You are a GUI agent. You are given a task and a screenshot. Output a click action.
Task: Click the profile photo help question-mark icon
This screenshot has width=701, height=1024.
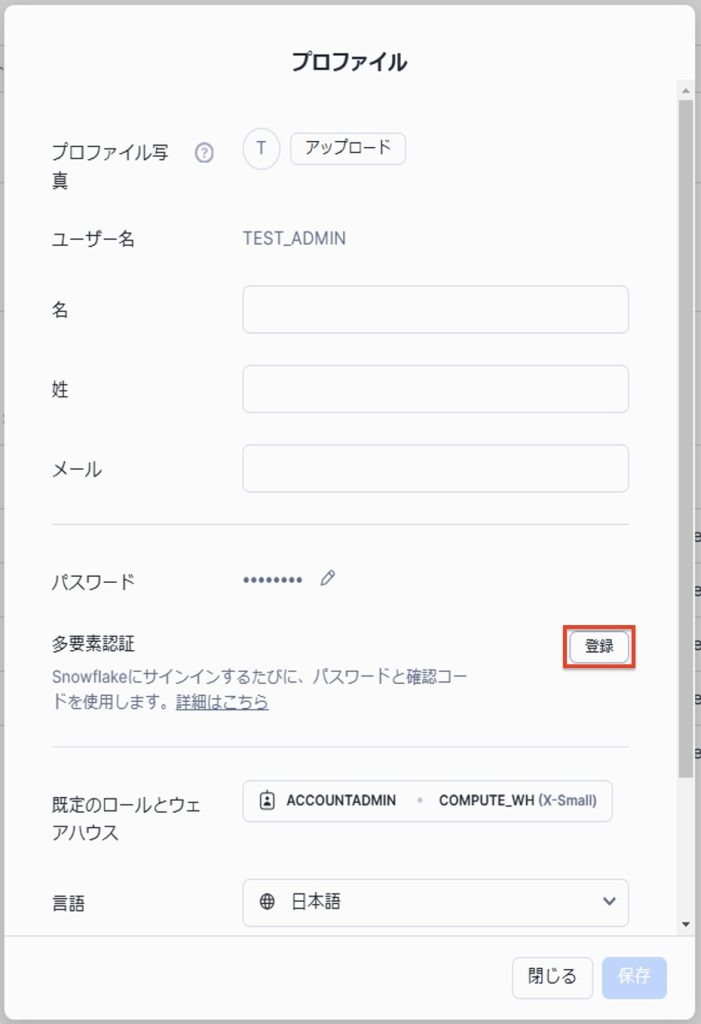tap(204, 153)
